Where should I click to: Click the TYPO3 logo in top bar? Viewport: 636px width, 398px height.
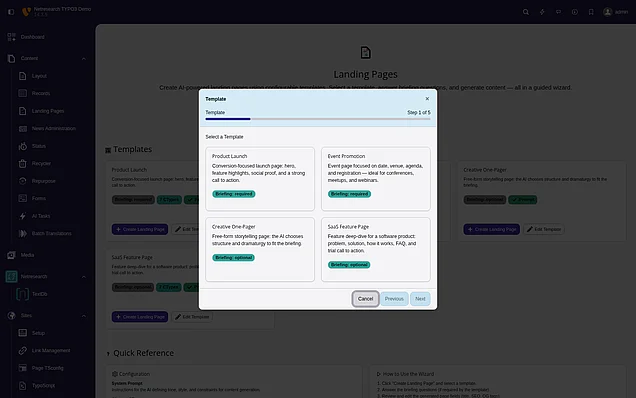tap(26, 12)
